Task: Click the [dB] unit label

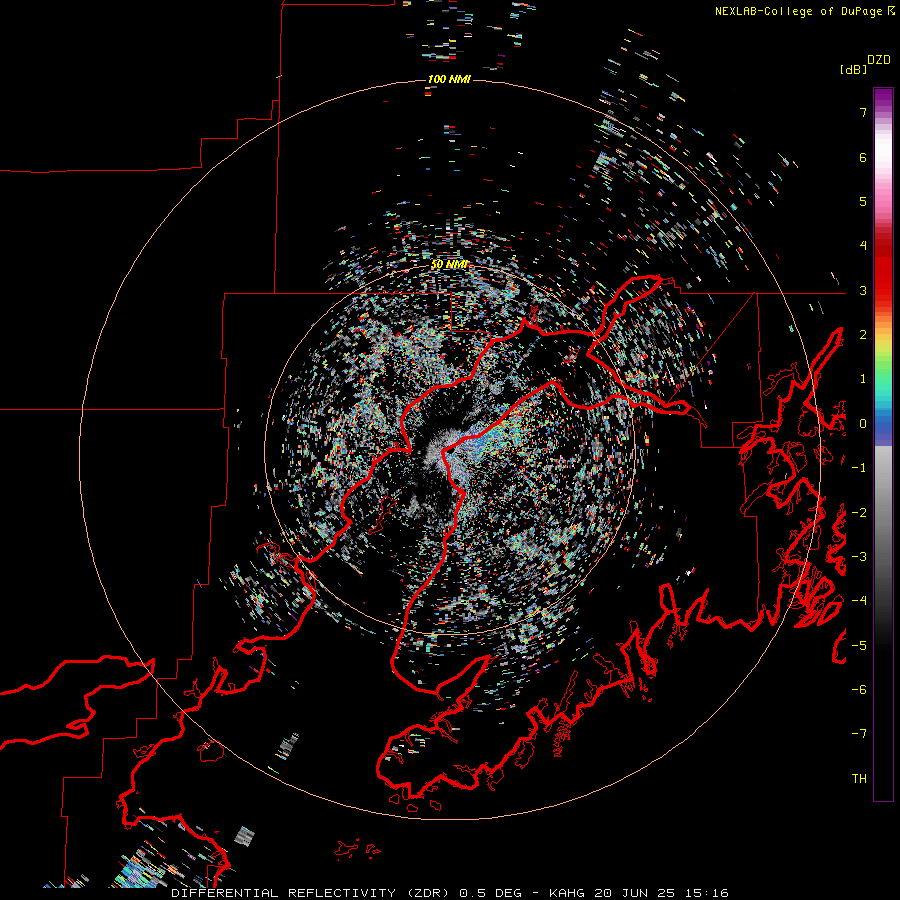Action: pyautogui.click(x=853, y=69)
